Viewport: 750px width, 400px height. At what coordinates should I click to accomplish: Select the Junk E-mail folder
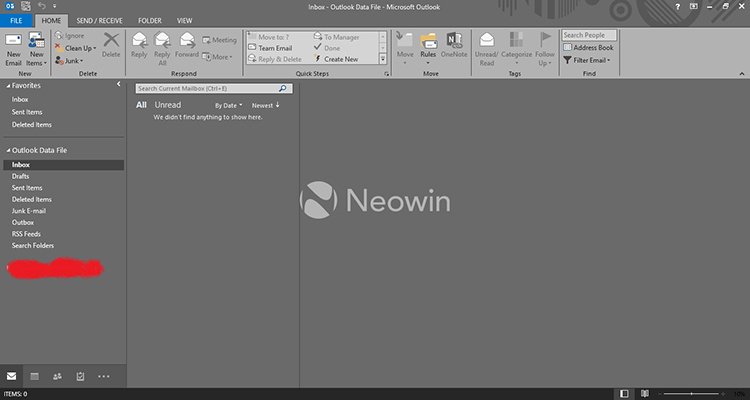[x=29, y=211]
